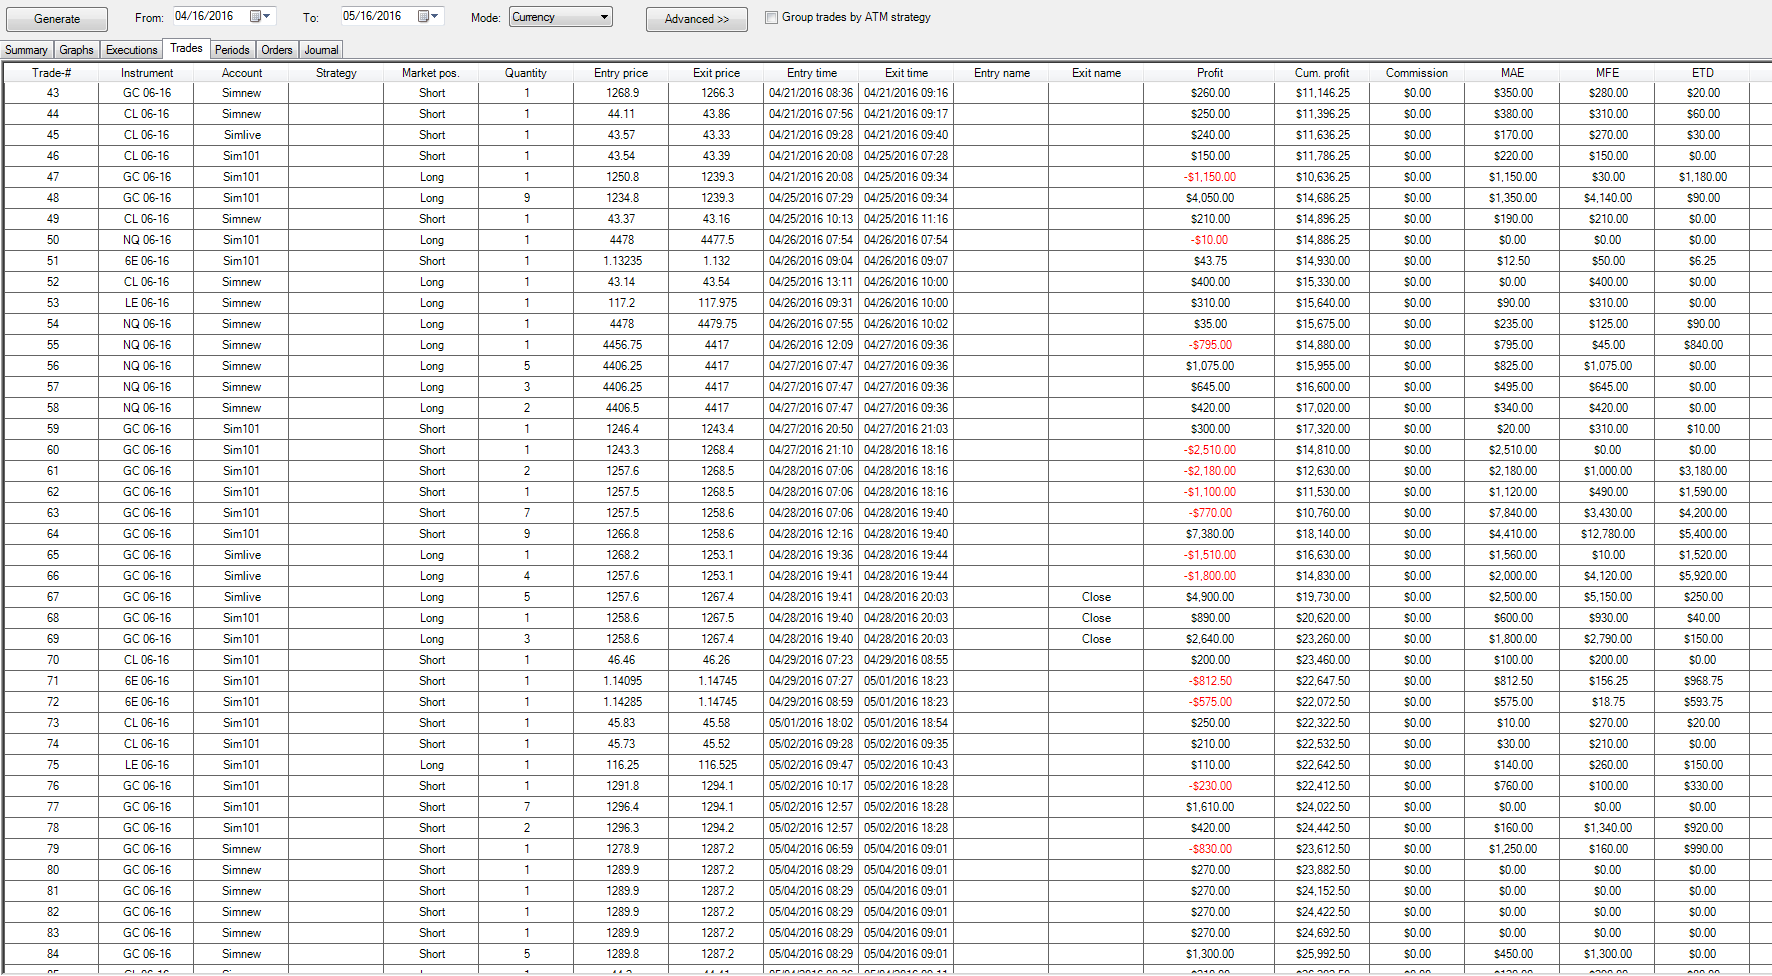This screenshot has height=976, width=1772.
Task: Open the Mode Currency dropdown
Action: 560,17
